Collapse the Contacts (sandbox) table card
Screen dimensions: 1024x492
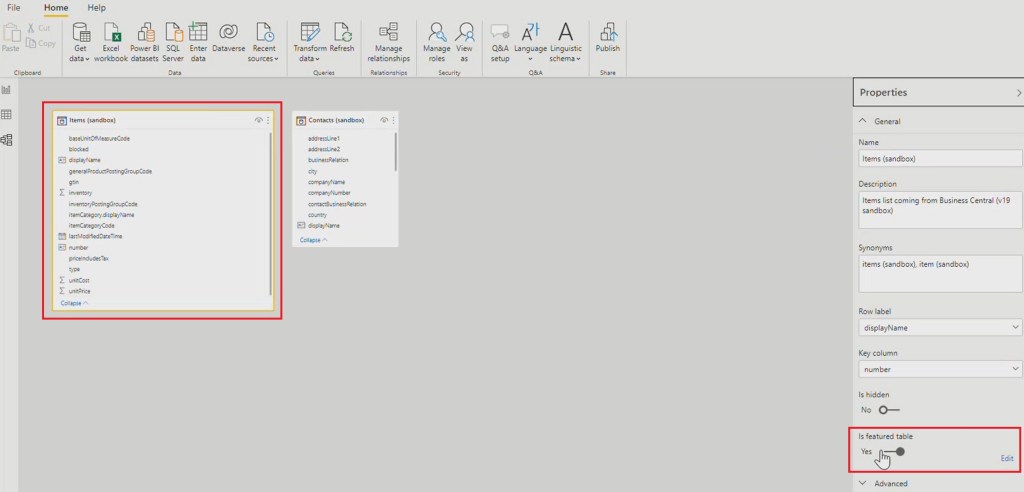tap(313, 240)
